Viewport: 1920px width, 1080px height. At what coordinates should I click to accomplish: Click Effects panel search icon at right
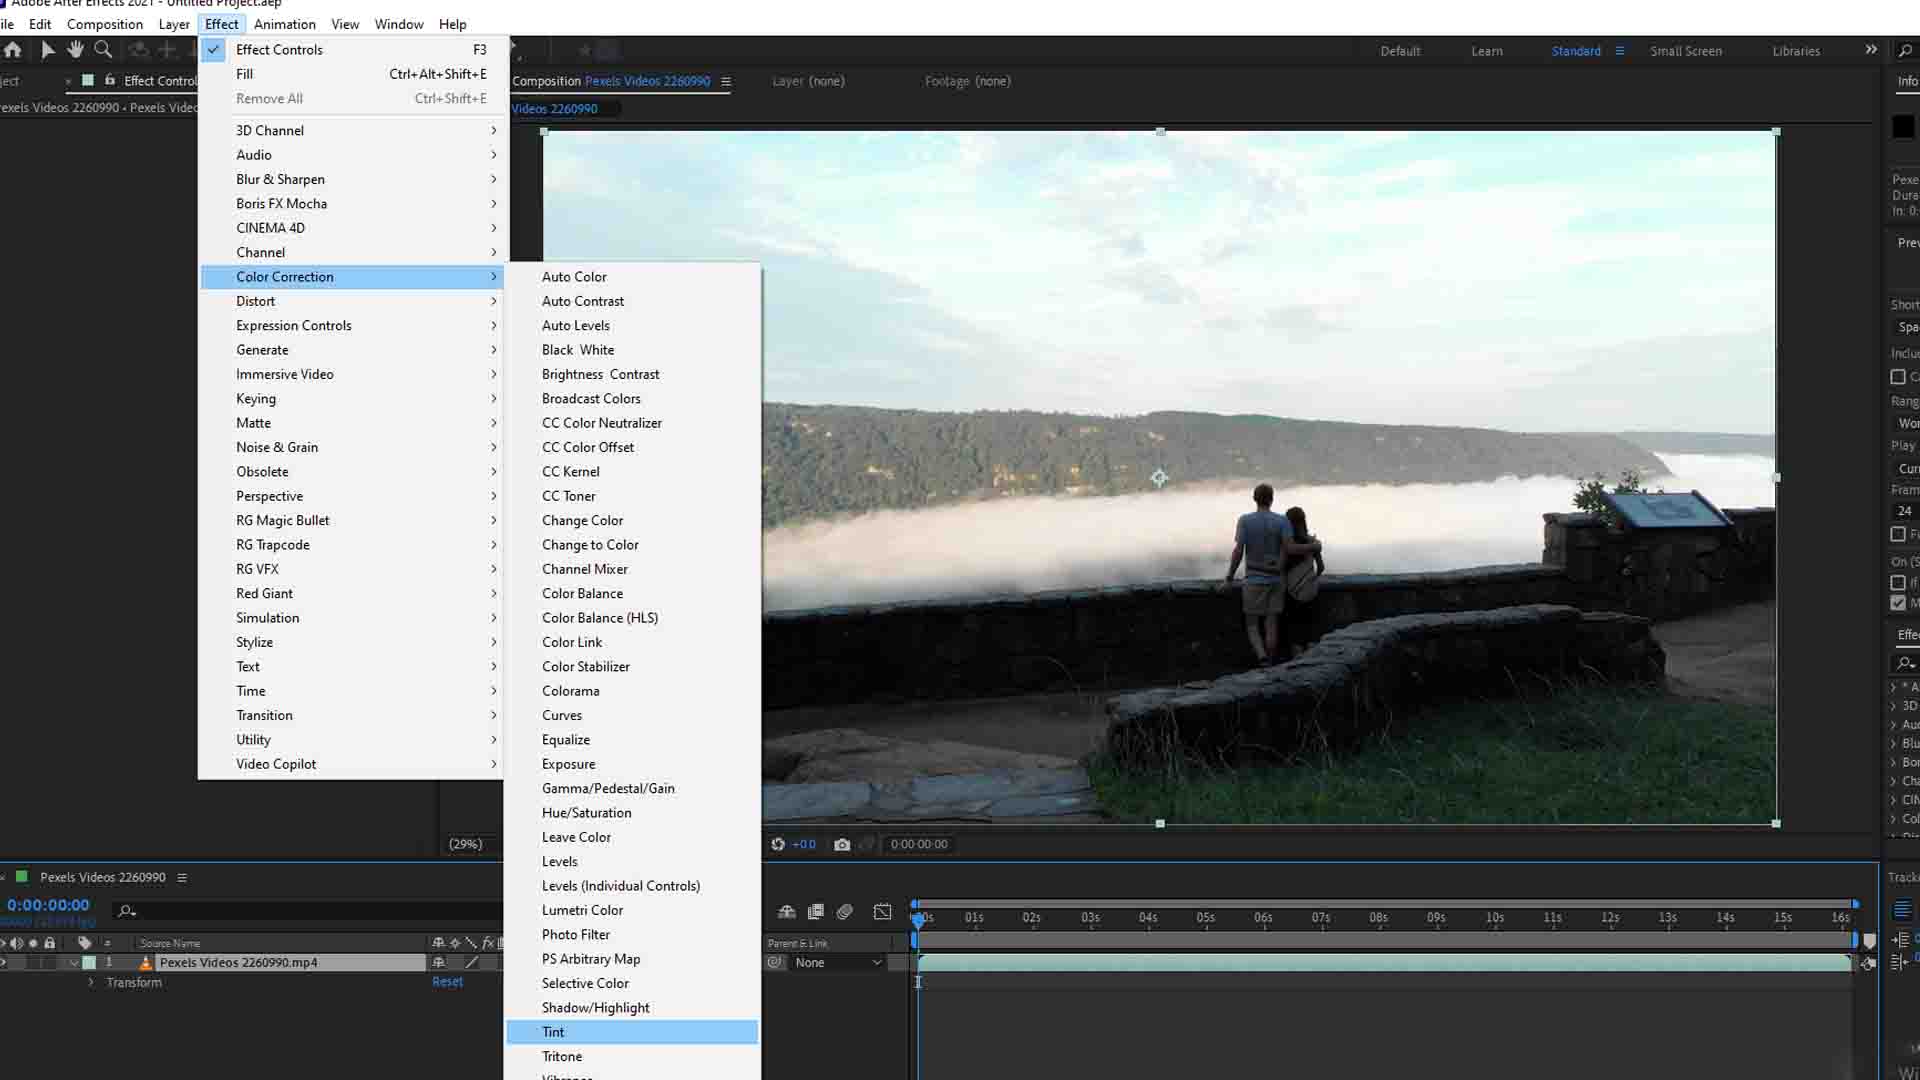(x=1905, y=664)
